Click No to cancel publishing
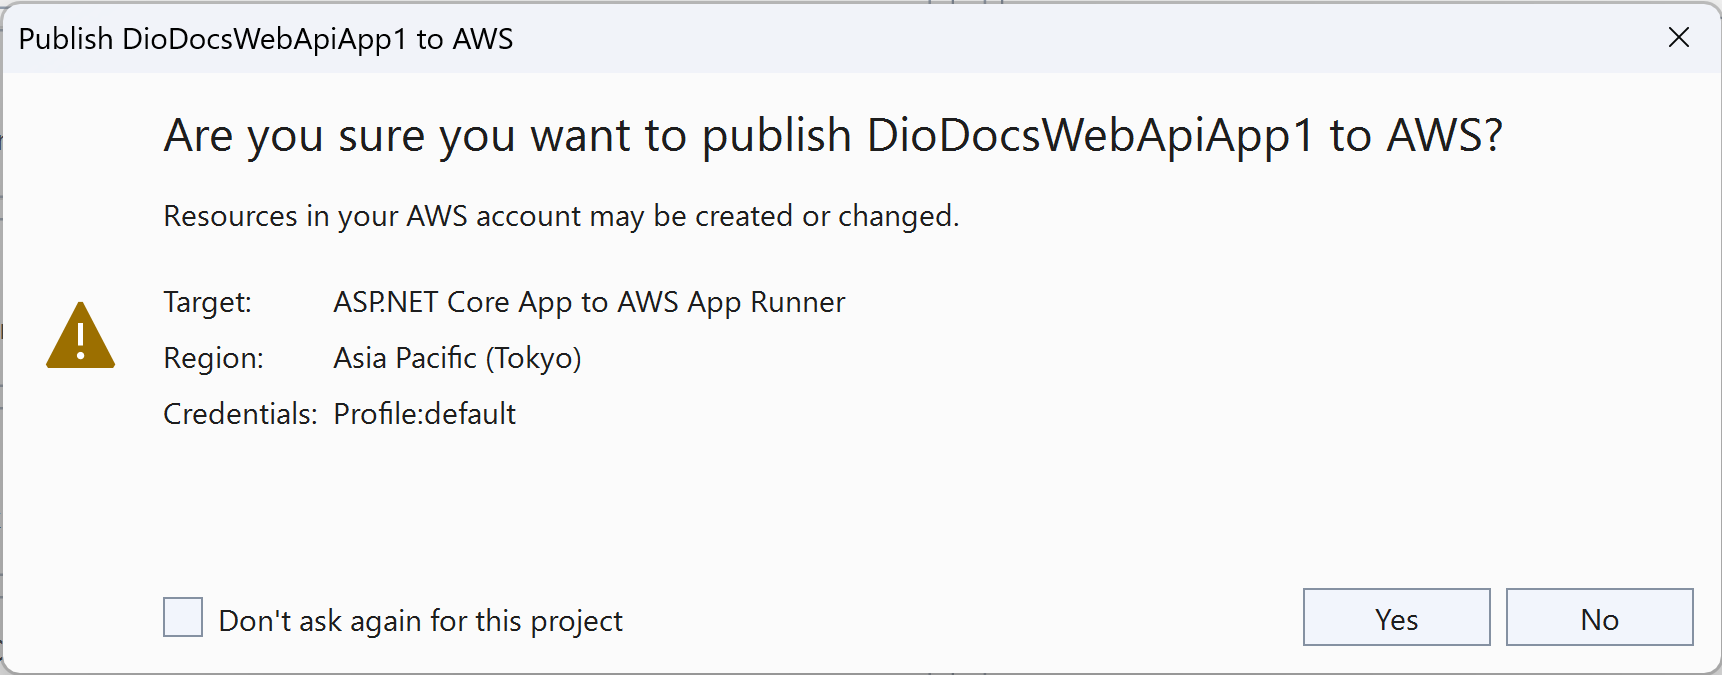Screen dimensions: 1722x675 coord(1599,618)
